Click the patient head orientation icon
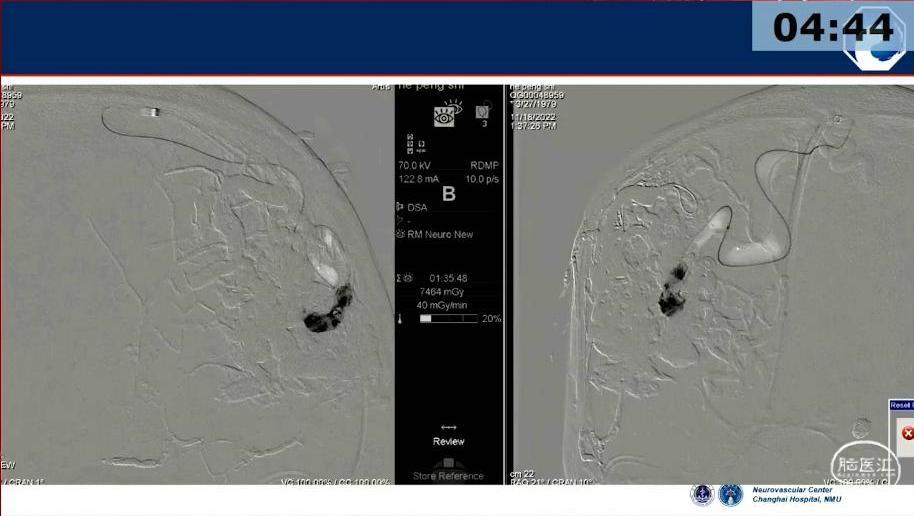 pos(483,113)
